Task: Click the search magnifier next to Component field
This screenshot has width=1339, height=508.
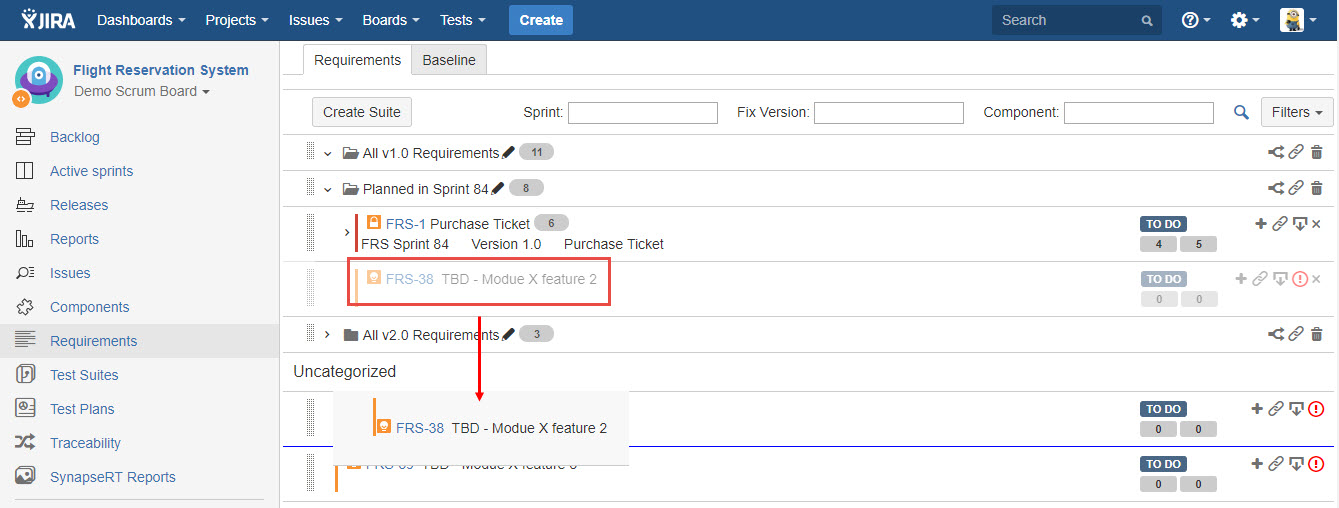Action: 1241,113
